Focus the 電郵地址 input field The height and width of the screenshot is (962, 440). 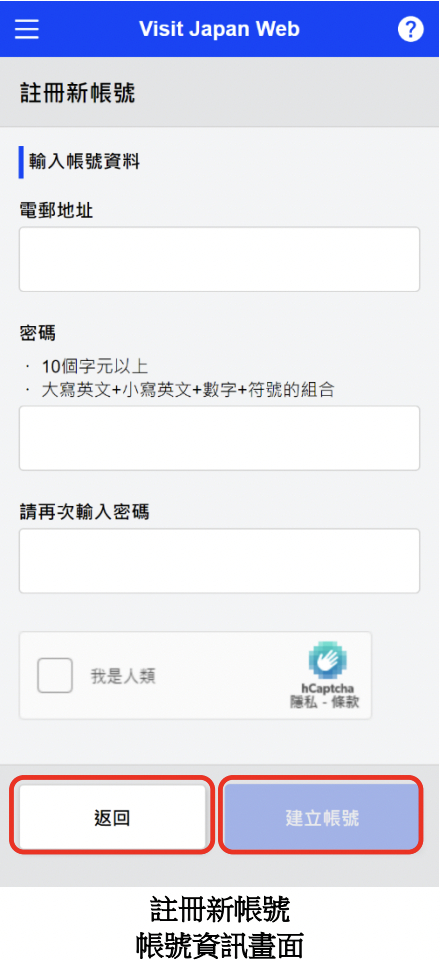(219, 259)
